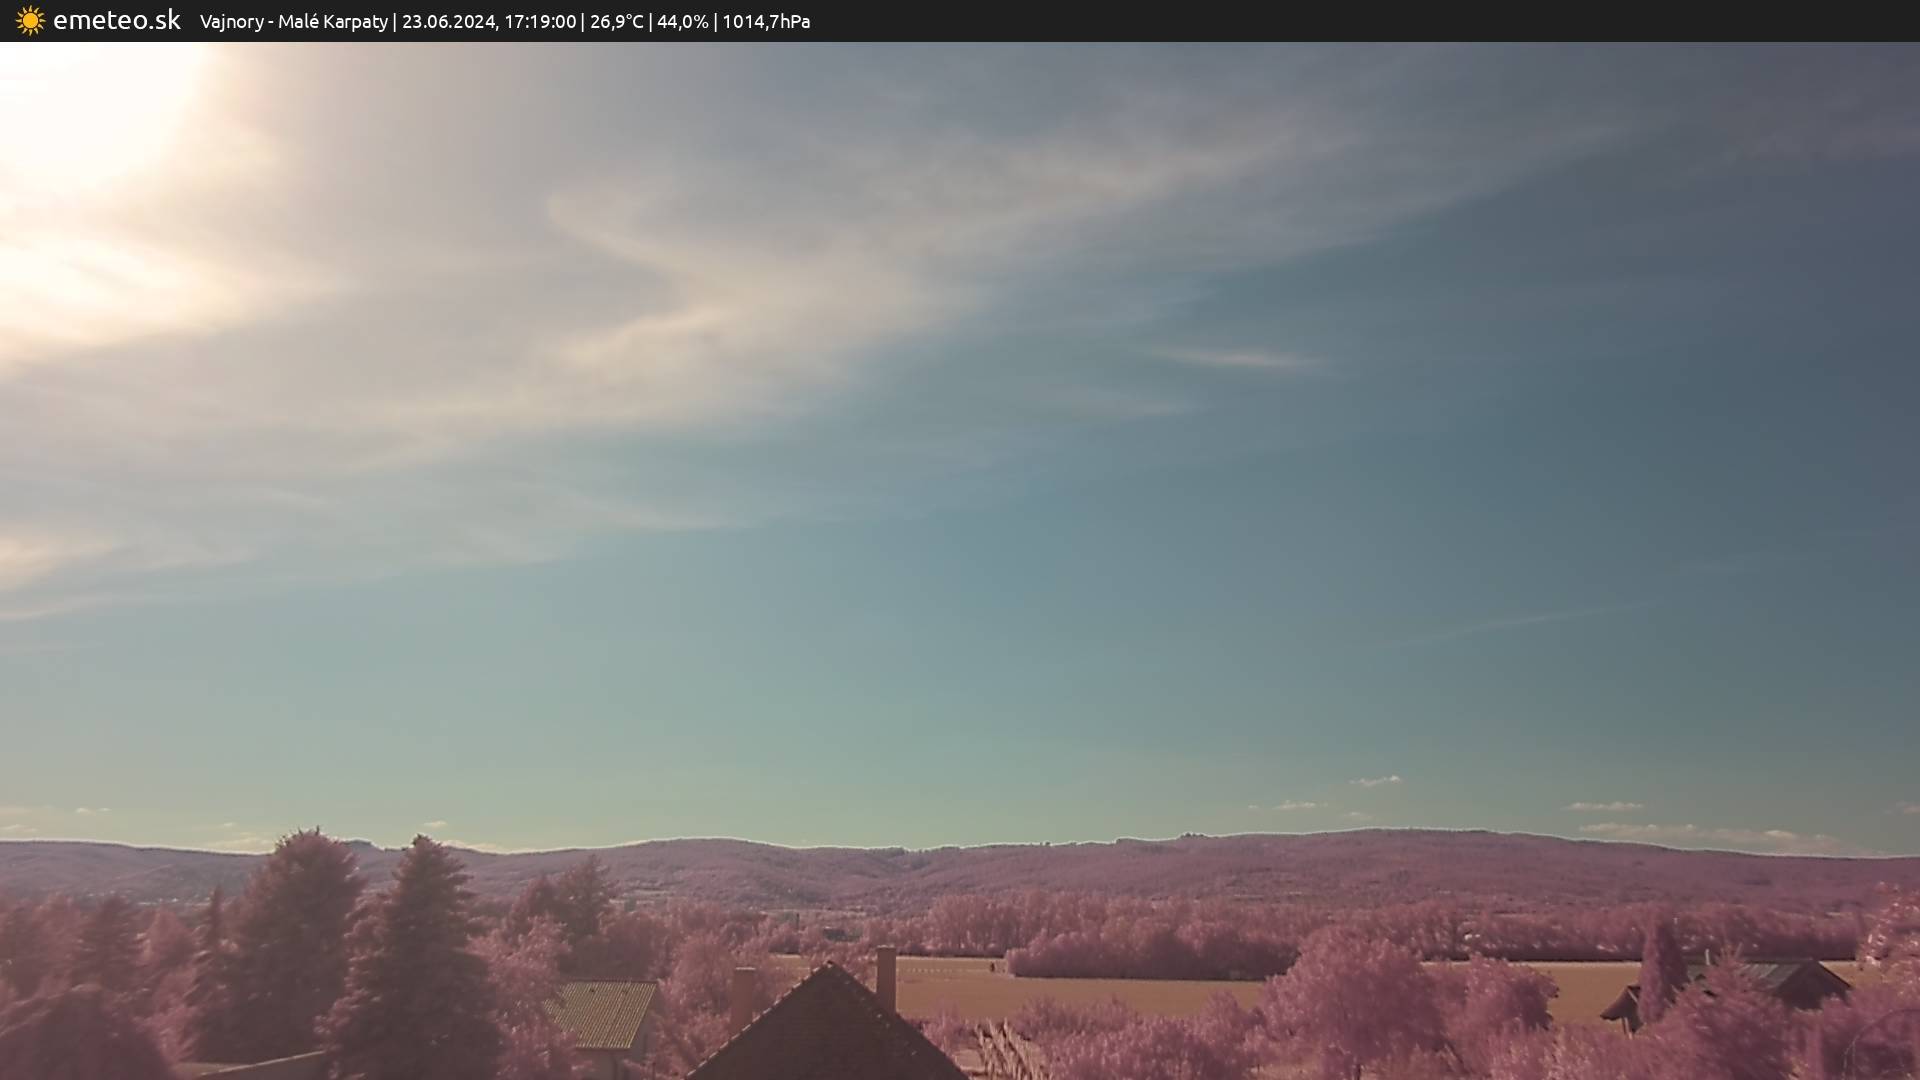Click the 17:19:00 timestamp
This screenshot has height=1080, width=1920.
point(540,22)
